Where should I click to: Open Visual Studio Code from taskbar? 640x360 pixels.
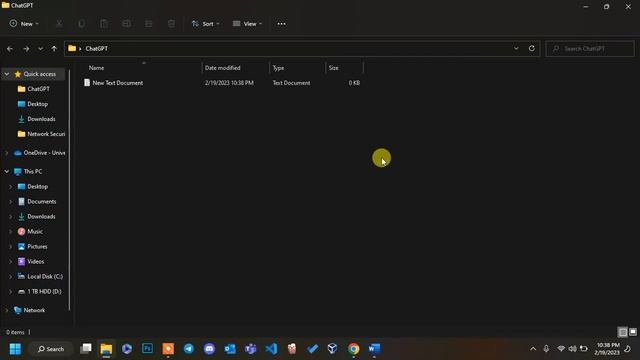pos(271,349)
